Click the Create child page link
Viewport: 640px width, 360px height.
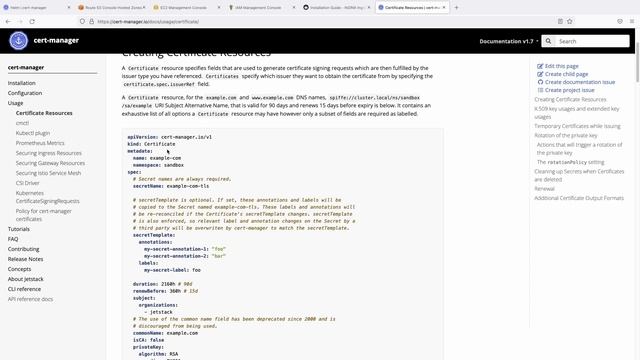566,74
